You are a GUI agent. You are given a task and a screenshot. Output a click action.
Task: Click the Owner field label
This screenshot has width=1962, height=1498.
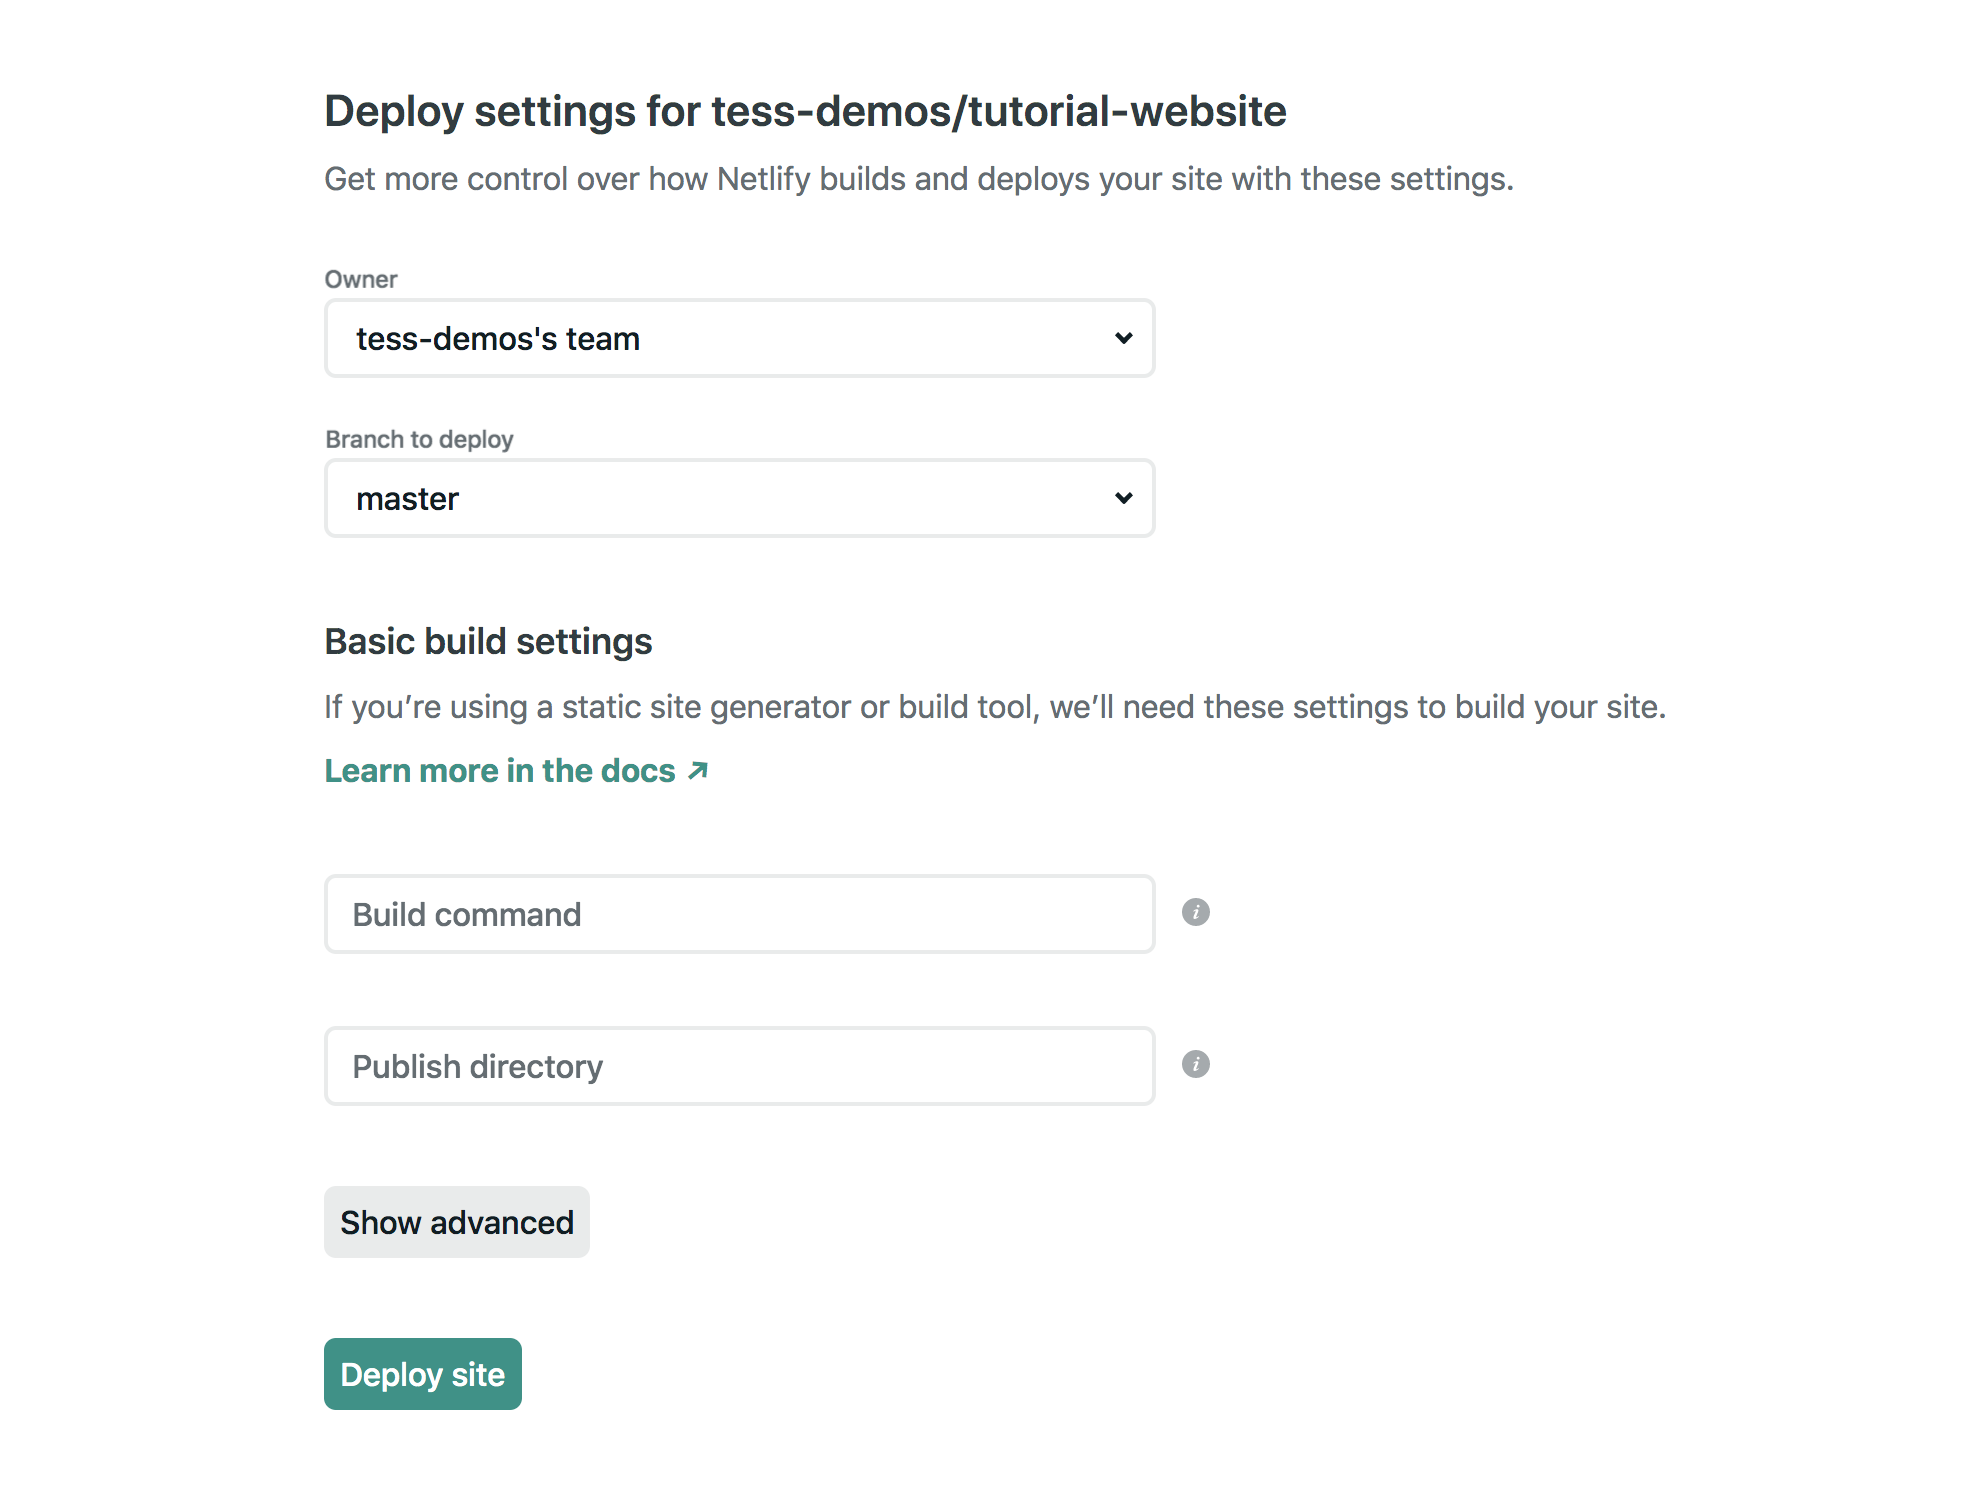[361, 279]
